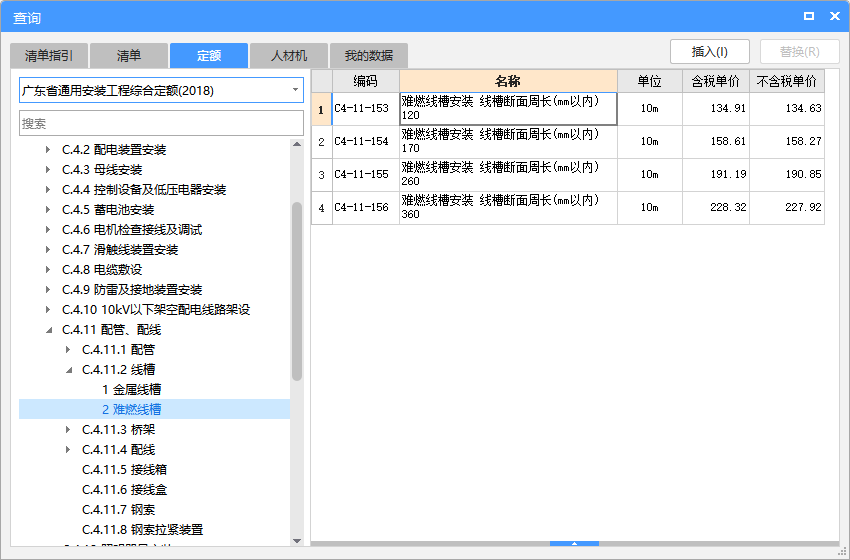Expand the C.4.11.4 配线 node
The height and width of the screenshot is (560, 850).
68,449
